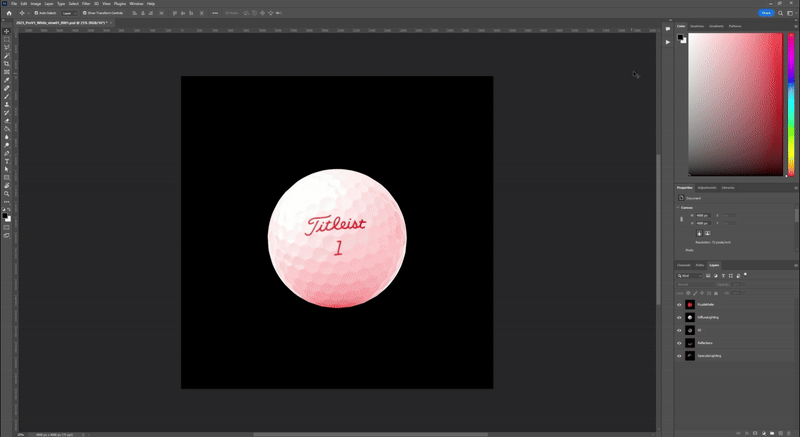Pick a color in the color field
Screen dimensions: 800x437
click(735, 105)
